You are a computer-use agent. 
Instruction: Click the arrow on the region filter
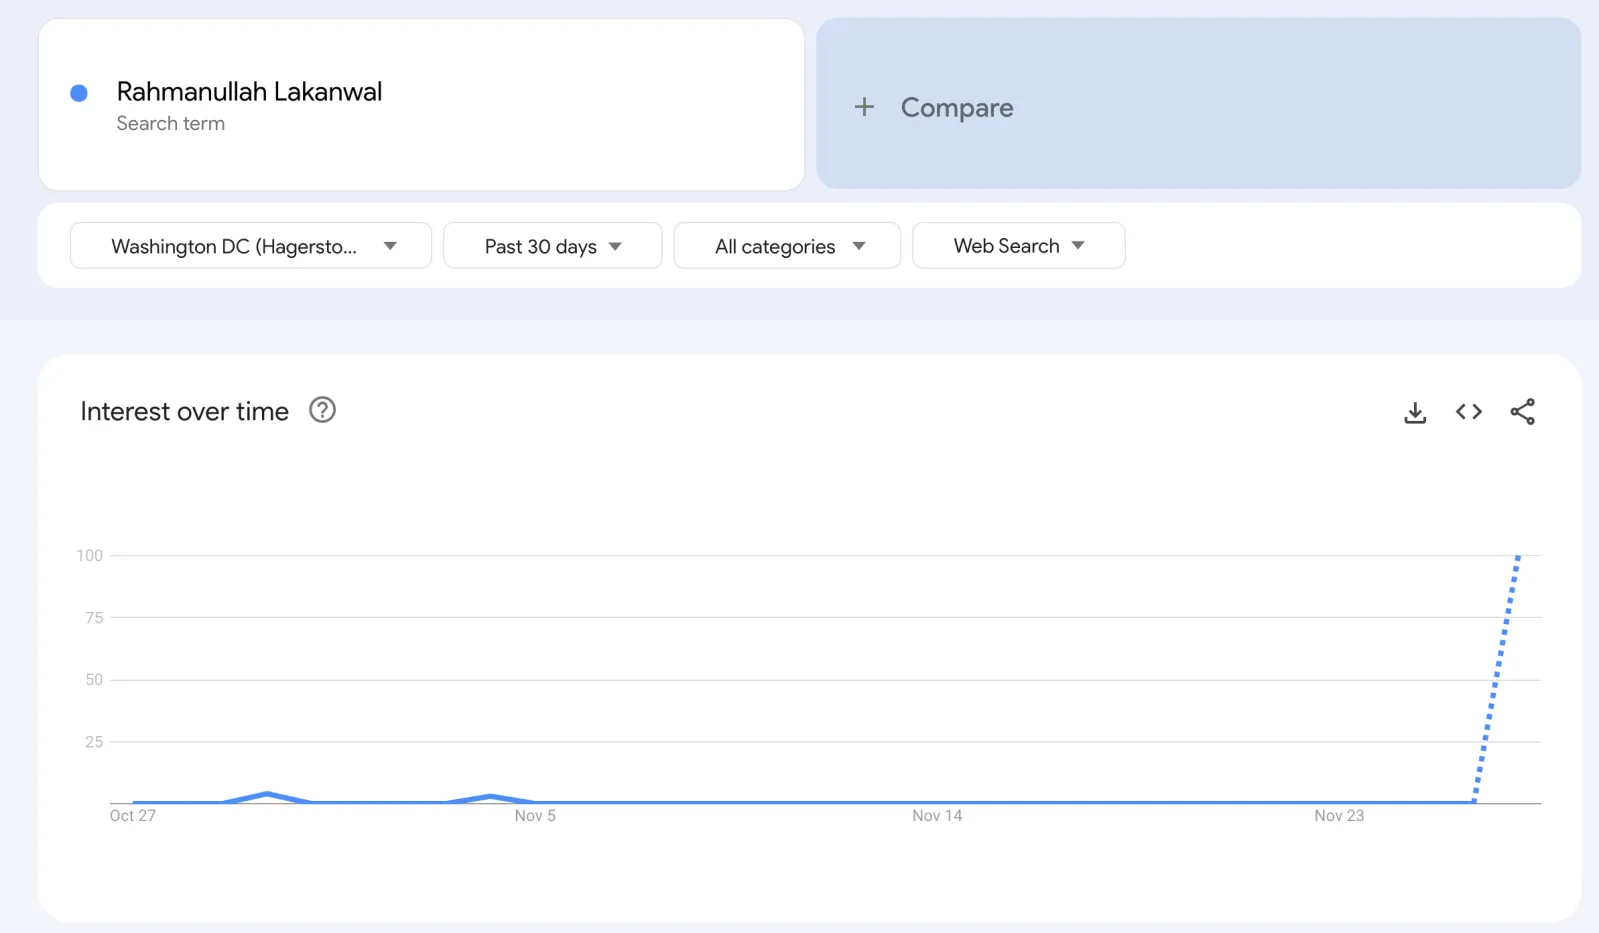click(390, 246)
